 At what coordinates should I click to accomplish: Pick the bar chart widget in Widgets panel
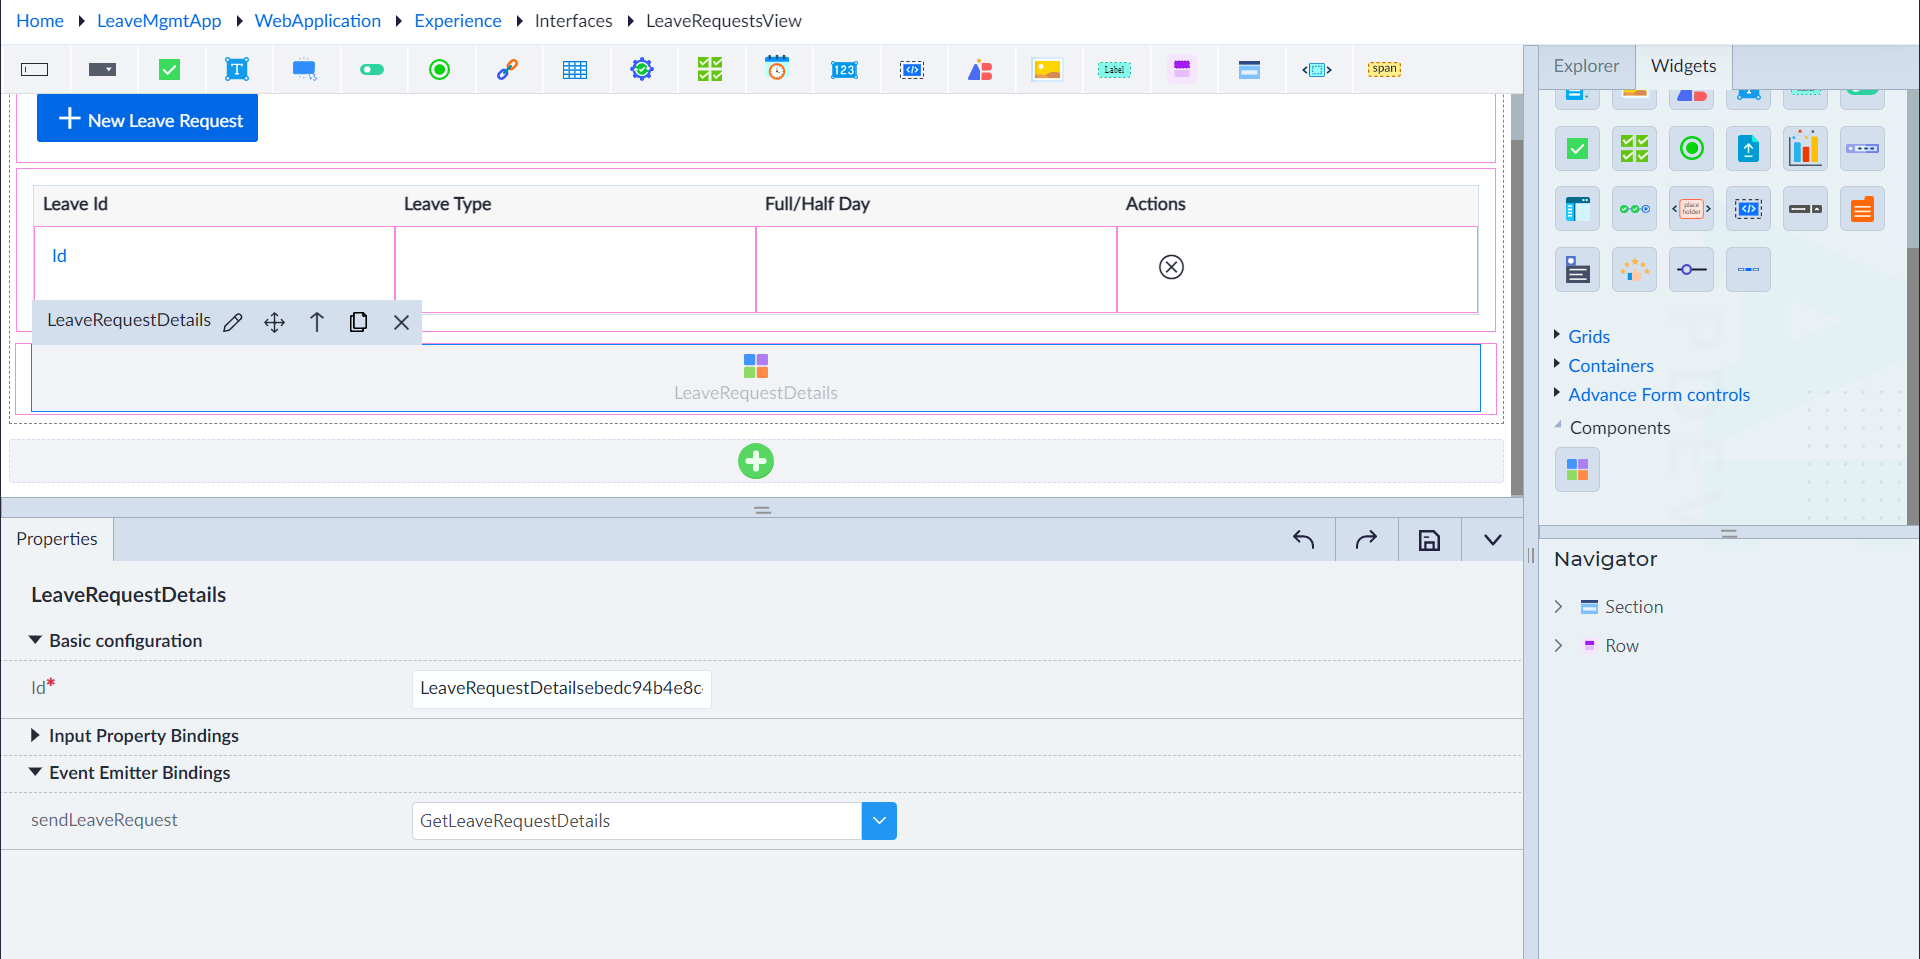(x=1805, y=149)
